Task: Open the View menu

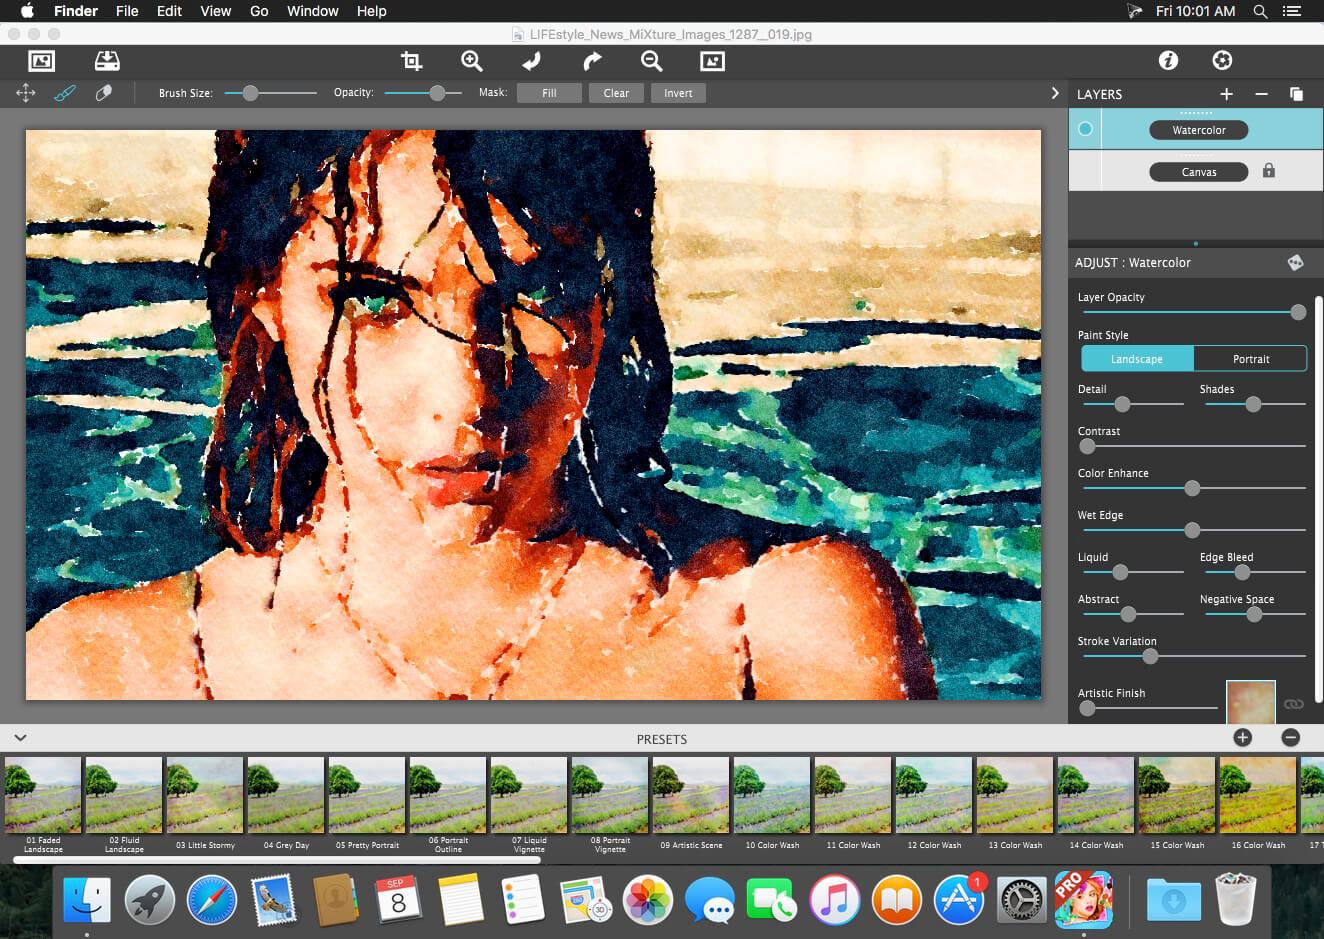Action: point(215,11)
